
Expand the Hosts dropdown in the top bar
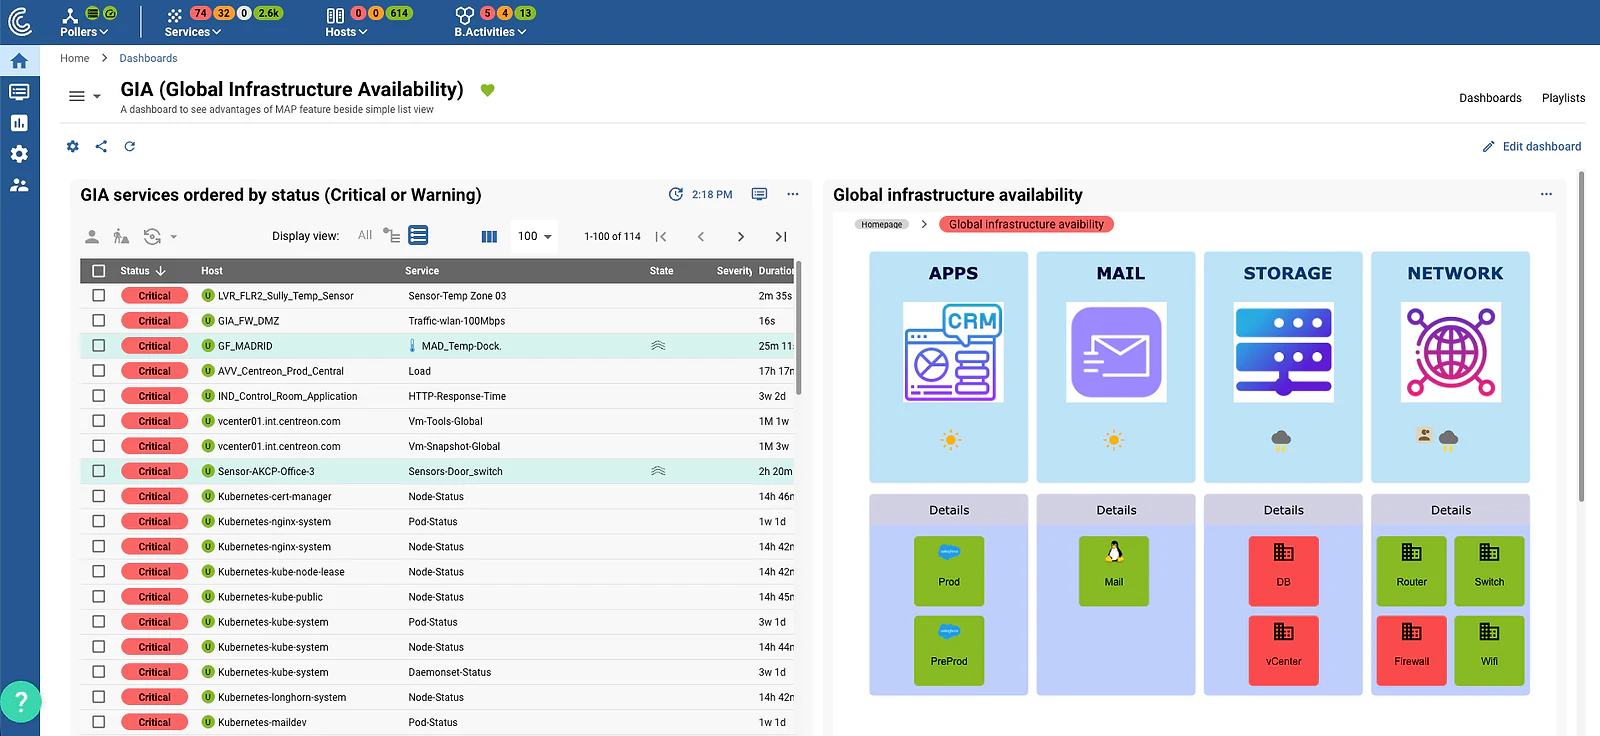(x=346, y=32)
